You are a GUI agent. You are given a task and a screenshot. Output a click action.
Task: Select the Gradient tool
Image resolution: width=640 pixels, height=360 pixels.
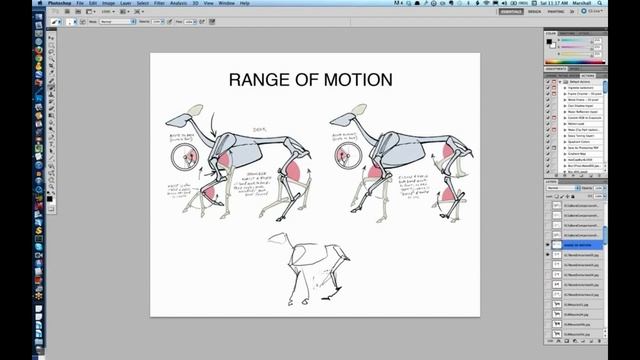point(51,116)
